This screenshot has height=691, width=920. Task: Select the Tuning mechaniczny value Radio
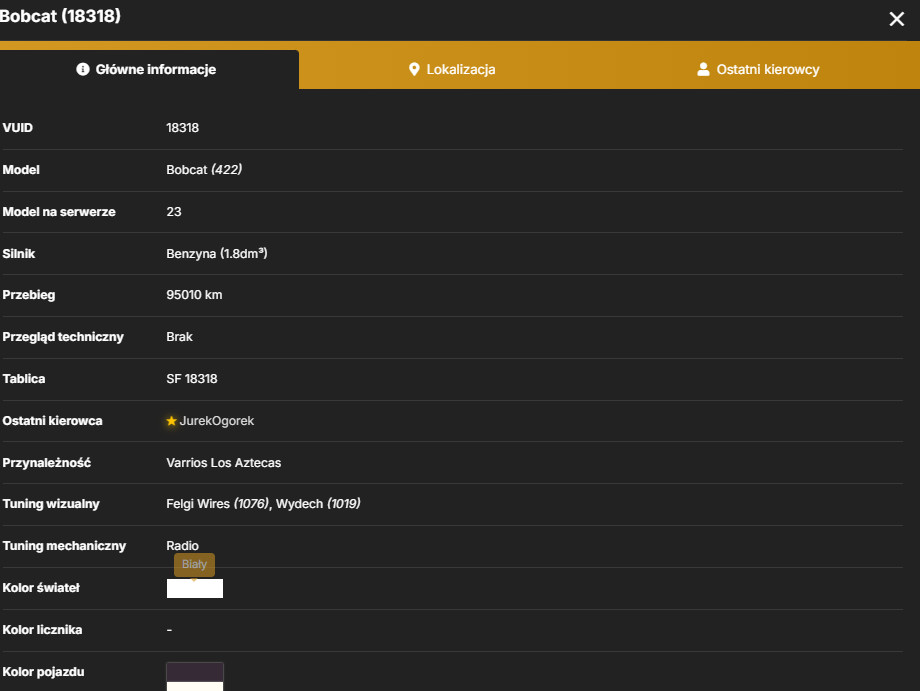pyautogui.click(x=182, y=546)
